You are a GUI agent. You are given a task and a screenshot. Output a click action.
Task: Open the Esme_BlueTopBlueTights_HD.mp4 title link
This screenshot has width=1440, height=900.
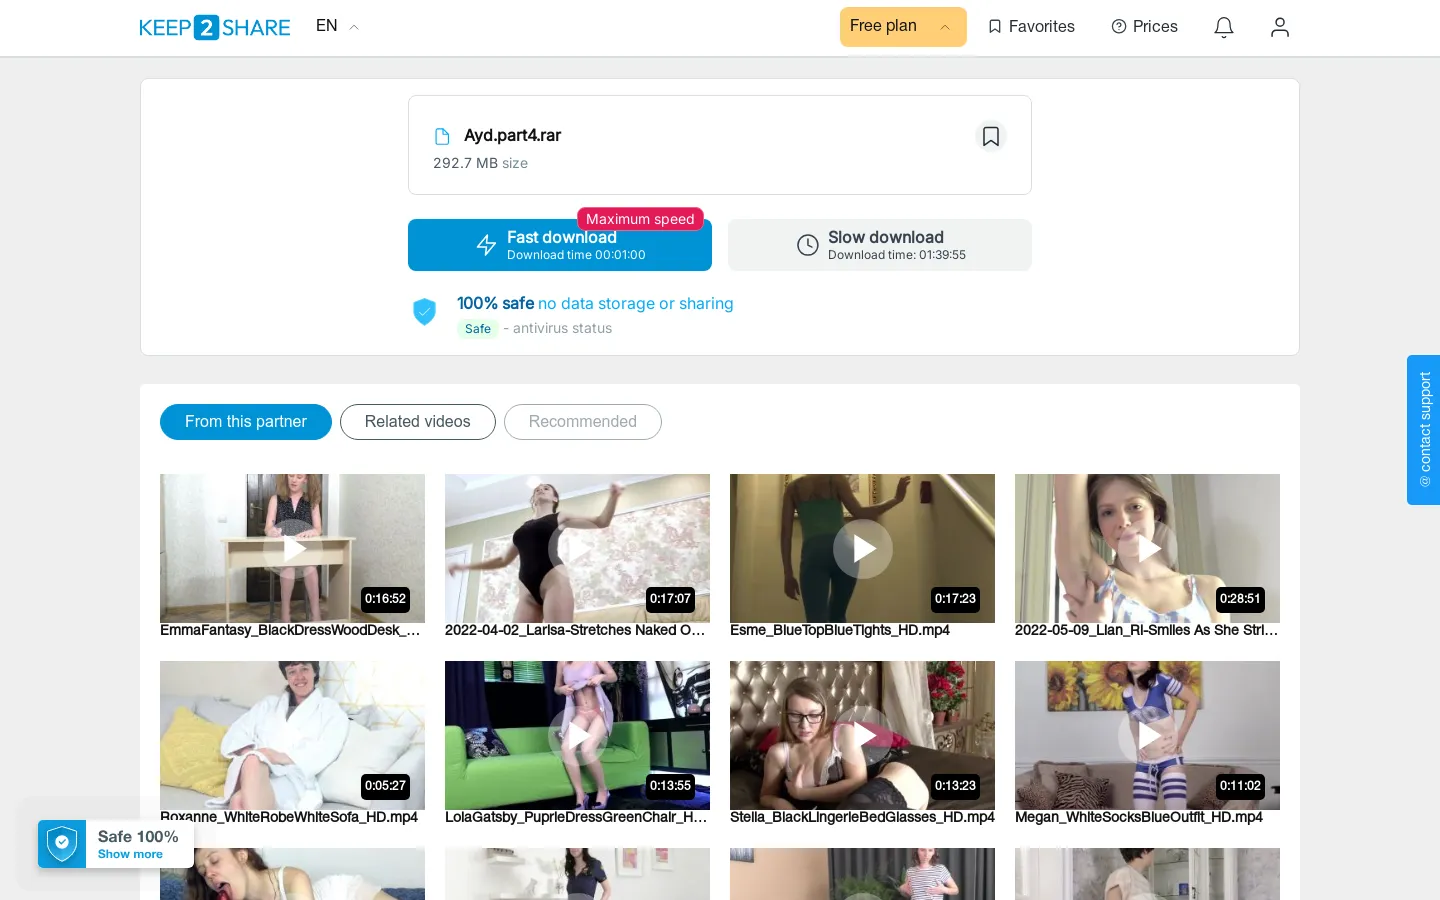840,630
